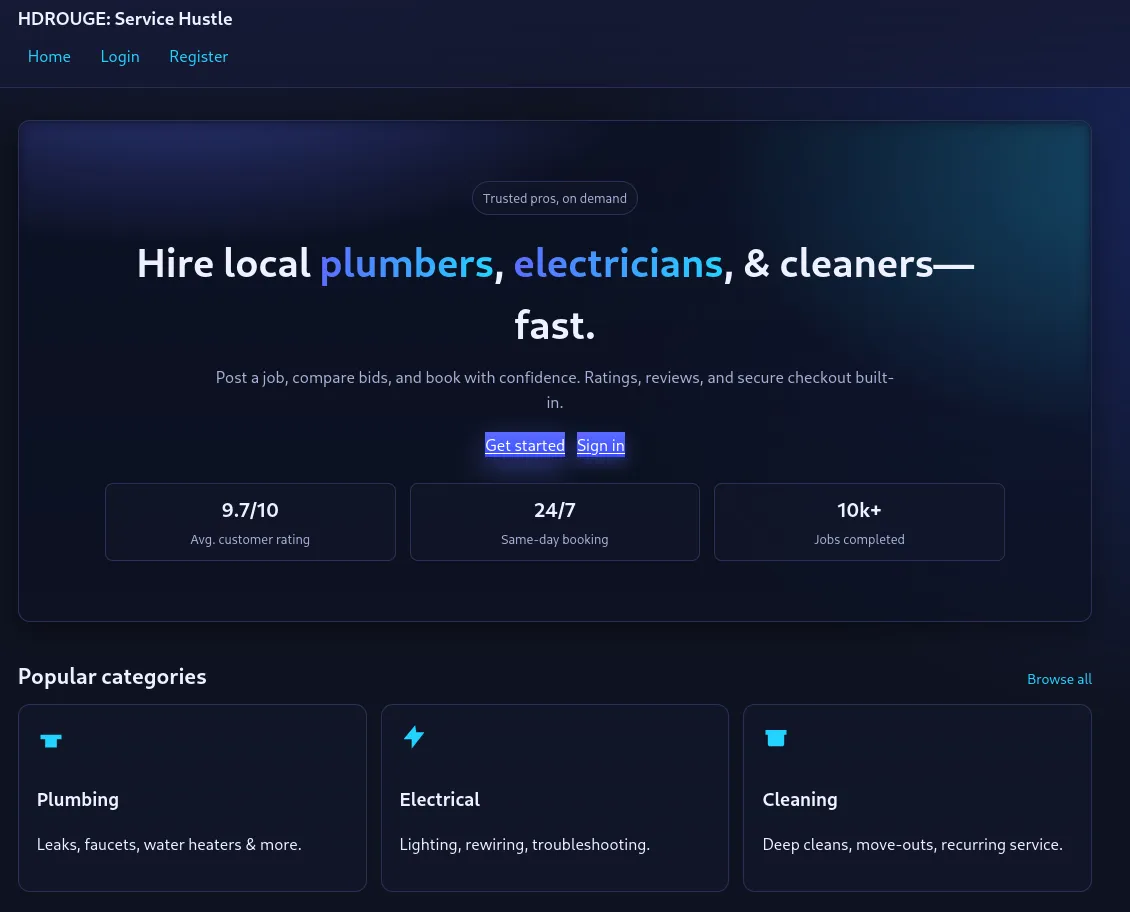Go to the Home nav link
1130x912 pixels.
click(49, 57)
